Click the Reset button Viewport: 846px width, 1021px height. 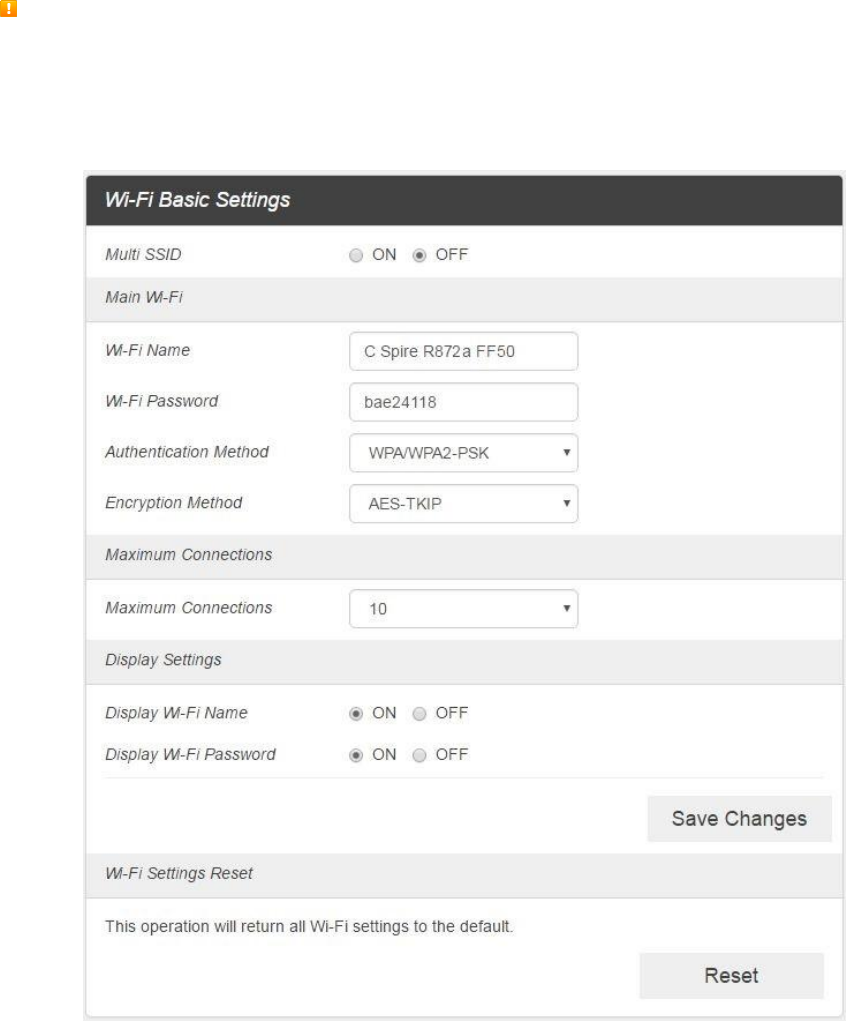(731, 975)
